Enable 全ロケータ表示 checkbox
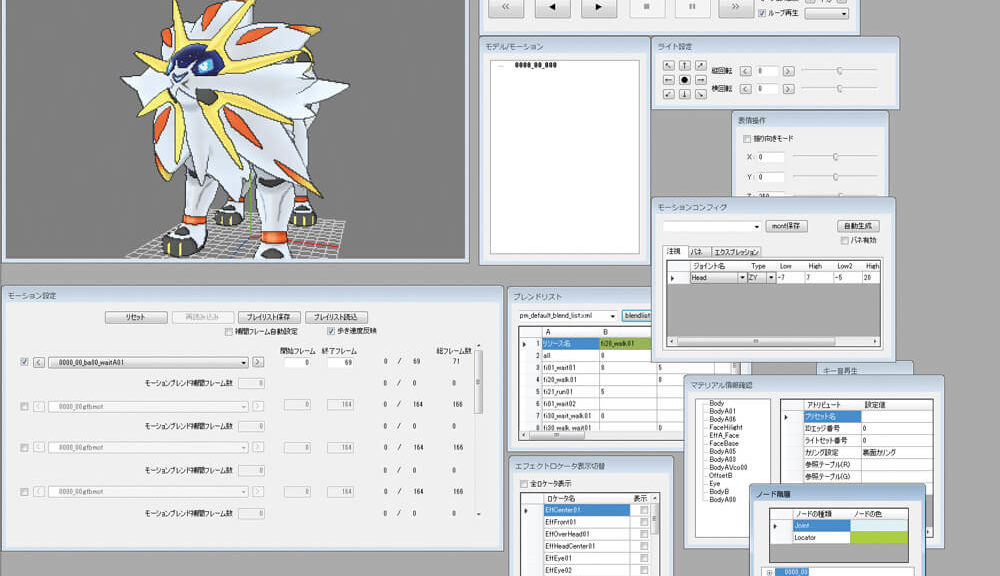 click(x=524, y=484)
